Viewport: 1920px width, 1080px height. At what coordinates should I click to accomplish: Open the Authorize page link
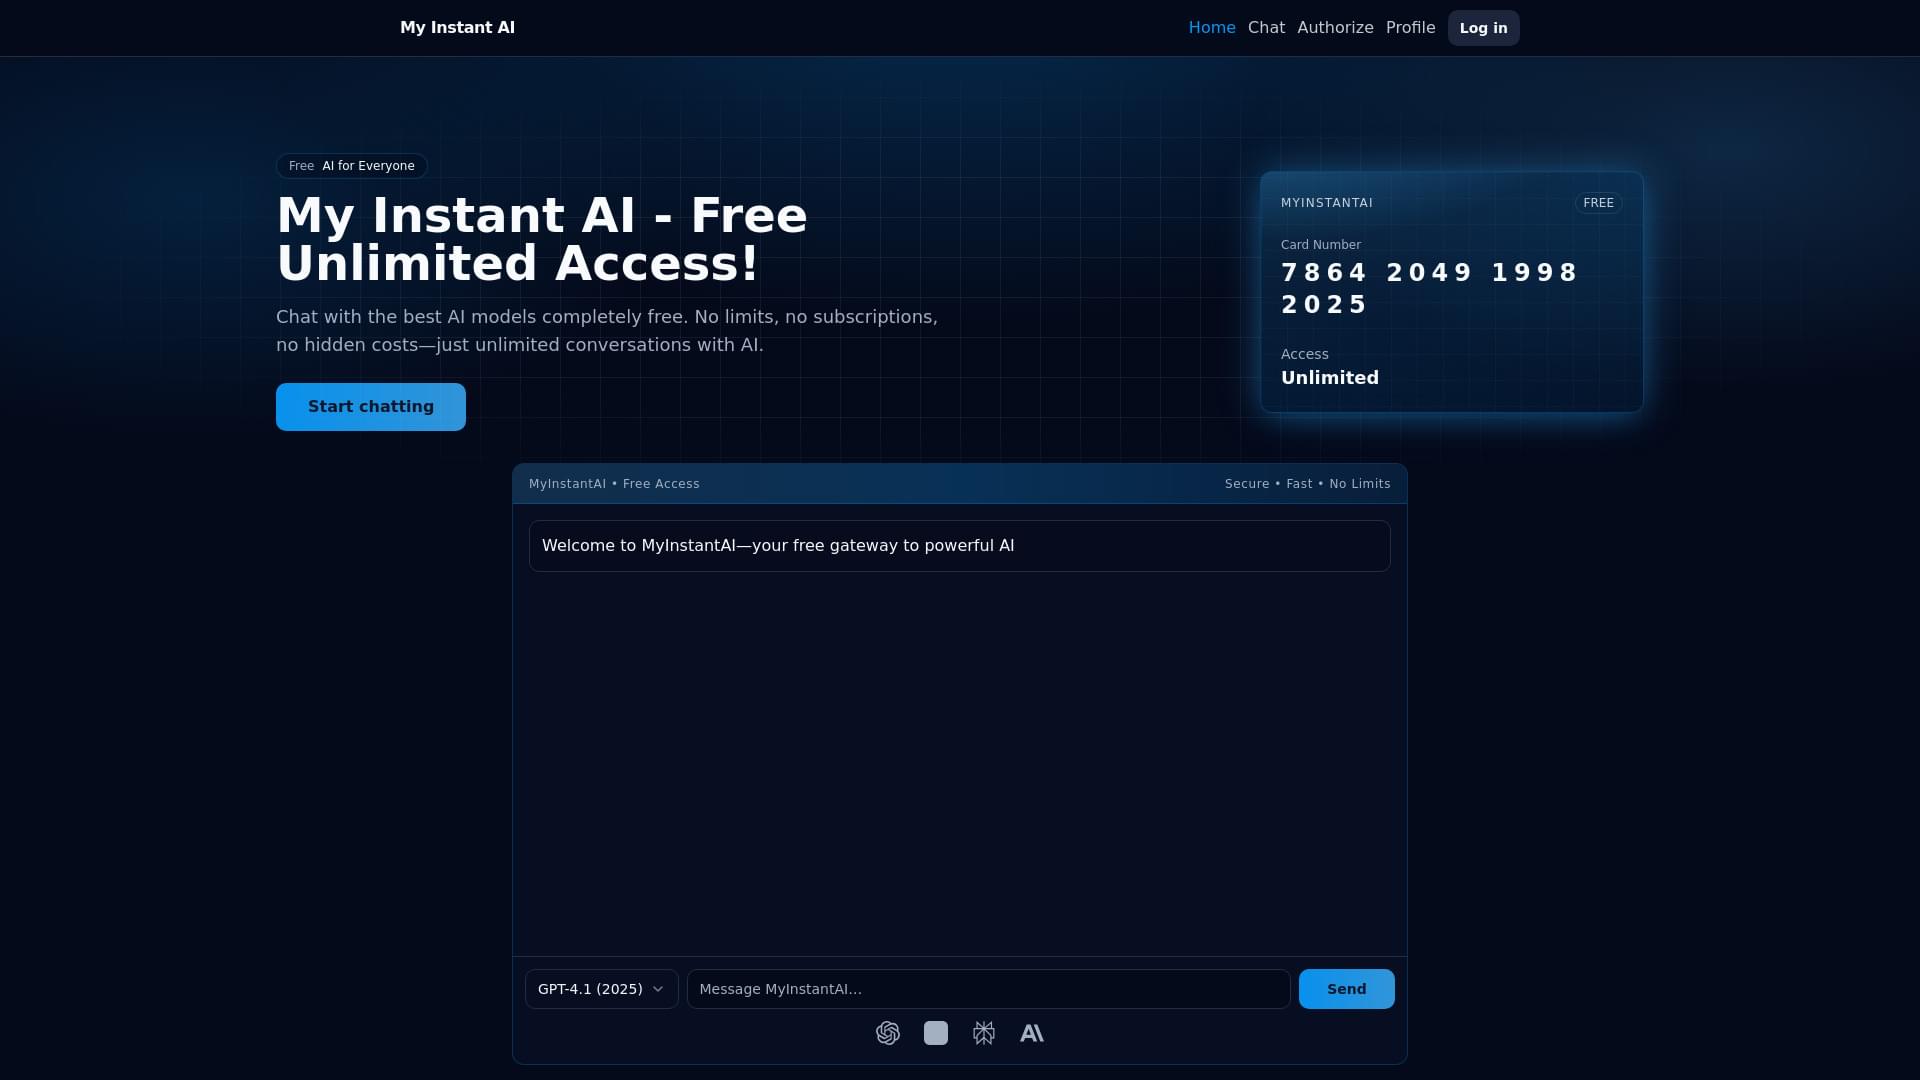pyautogui.click(x=1334, y=28)
